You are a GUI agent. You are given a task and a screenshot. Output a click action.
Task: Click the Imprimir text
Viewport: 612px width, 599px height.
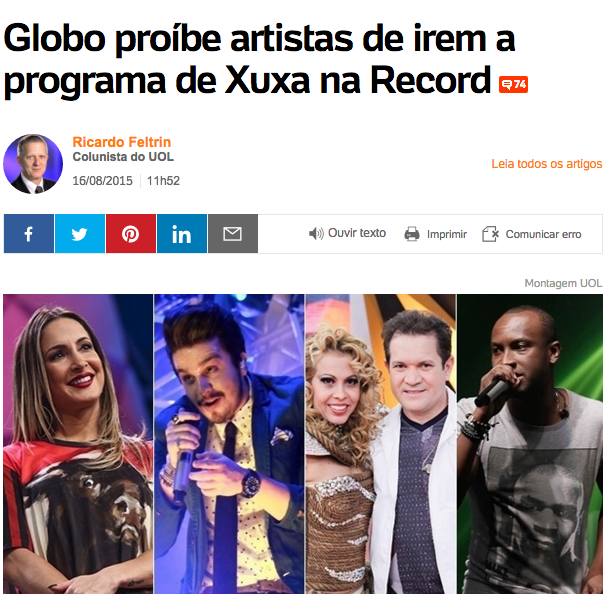point(447,234)
